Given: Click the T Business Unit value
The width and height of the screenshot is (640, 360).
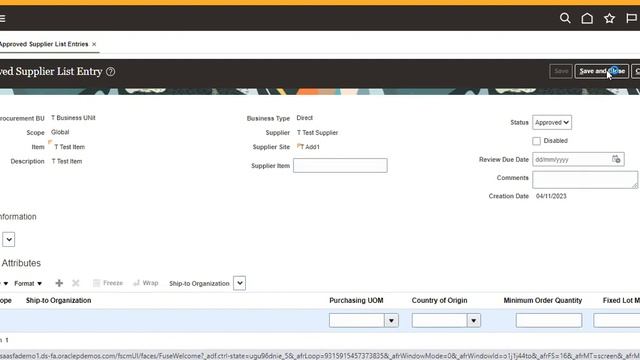Looking at the screenshot, I should [x=73, y=118].
